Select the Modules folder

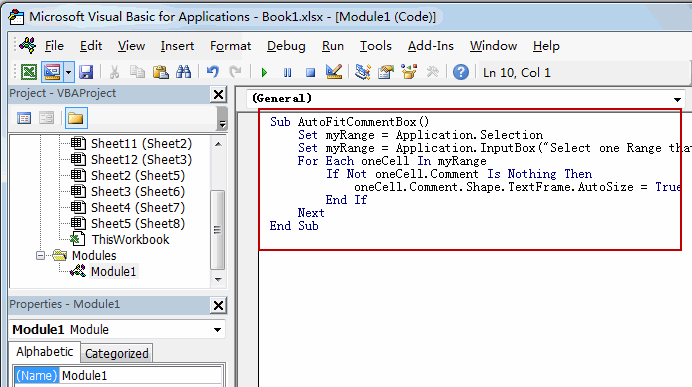pyautogui.click(x=94, y=255)
